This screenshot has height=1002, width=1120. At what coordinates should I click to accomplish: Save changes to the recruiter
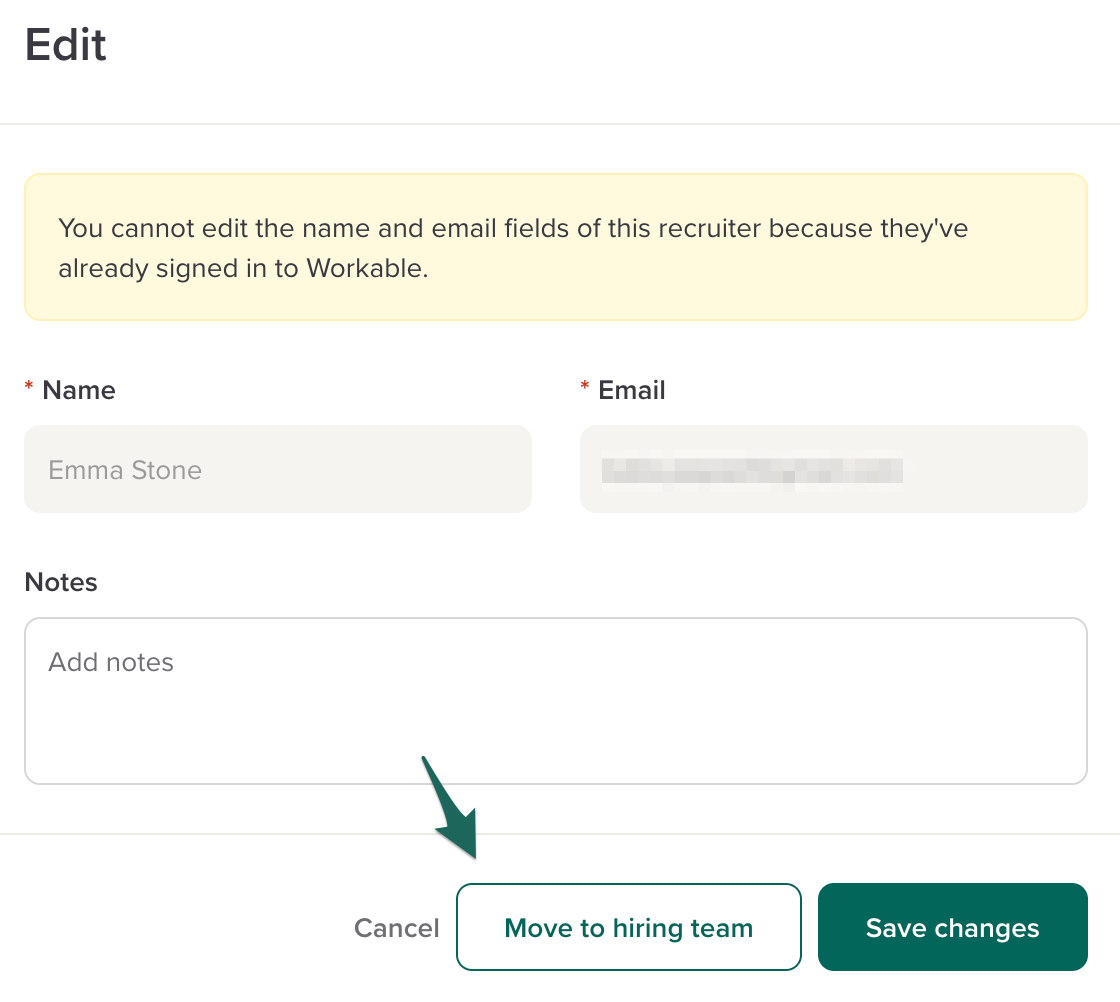pos(952,927)
